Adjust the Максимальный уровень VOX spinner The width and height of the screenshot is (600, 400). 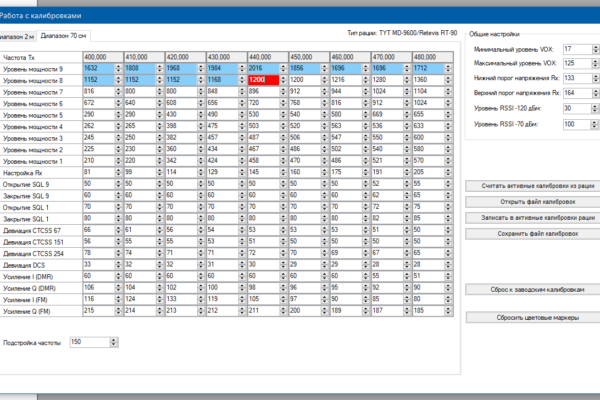[596, 63]
